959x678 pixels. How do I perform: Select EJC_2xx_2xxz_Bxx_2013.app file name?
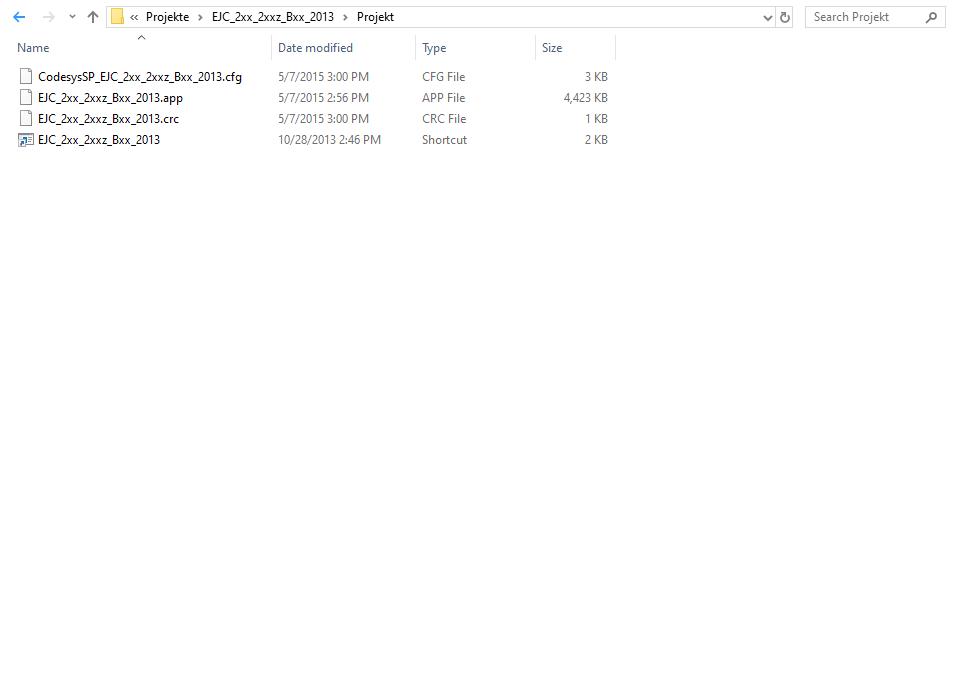tap(110, 98)
